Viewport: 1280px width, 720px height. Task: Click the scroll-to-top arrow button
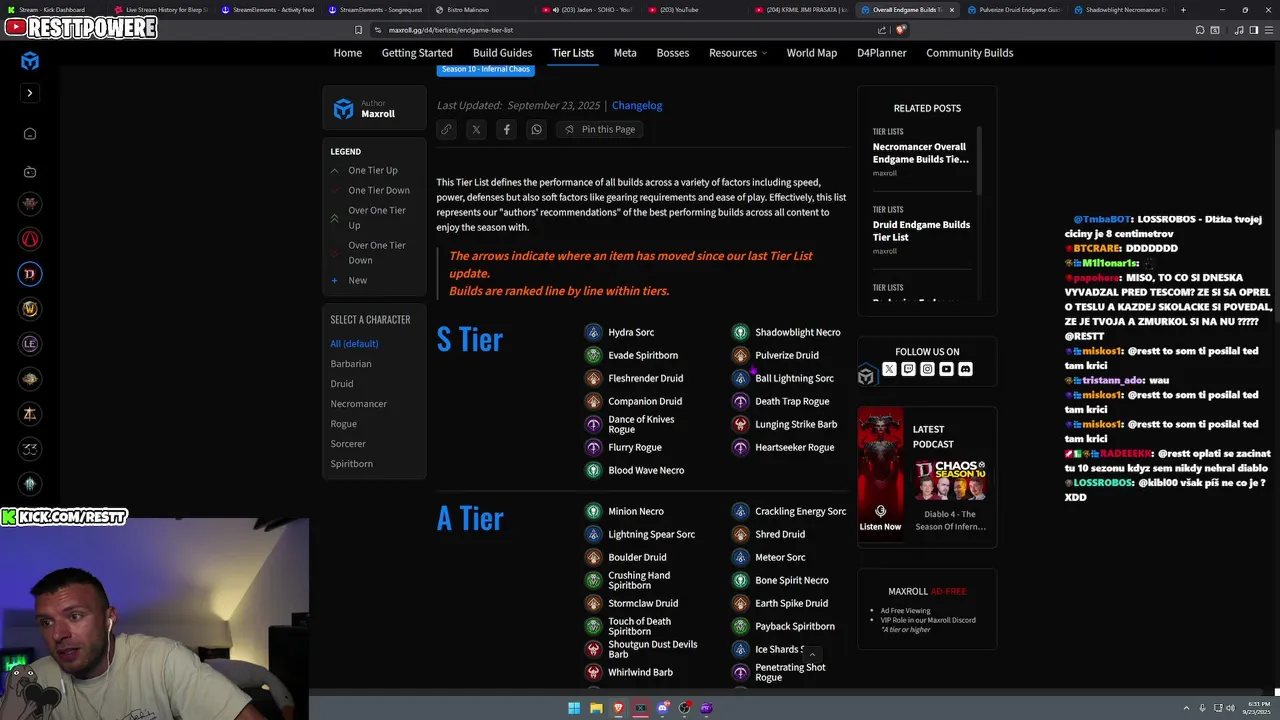[x=812, y=654]
